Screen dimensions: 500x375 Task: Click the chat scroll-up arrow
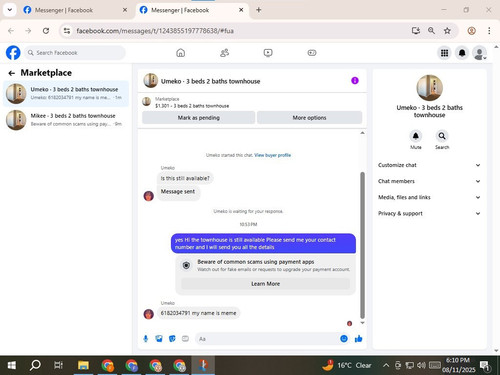pyautogui.click(x=362, y=133)
